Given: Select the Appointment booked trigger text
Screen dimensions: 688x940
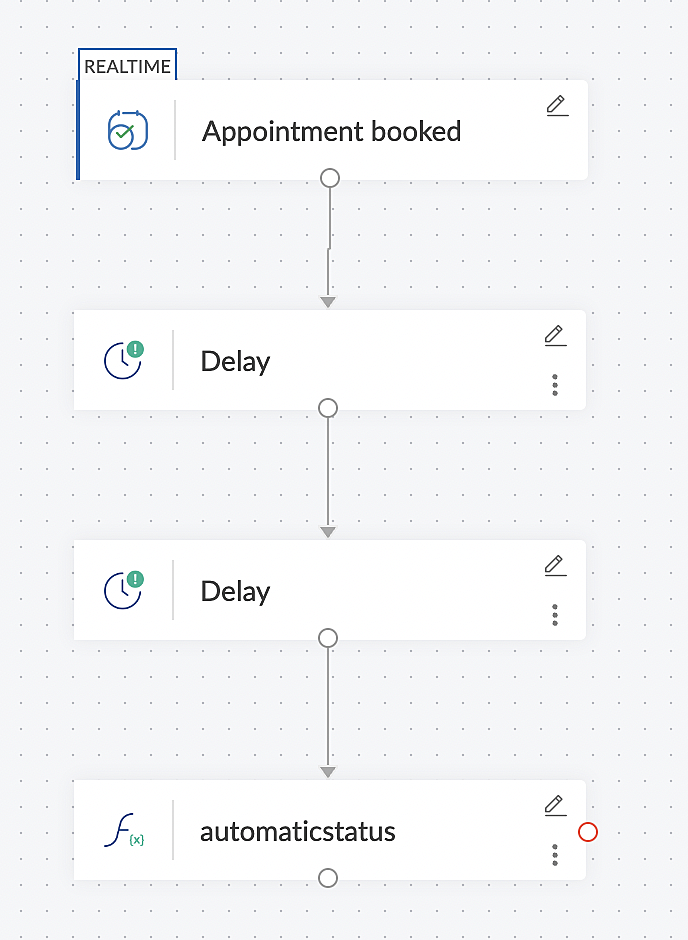Looking at the screenshot, I should tap(331, 131).
